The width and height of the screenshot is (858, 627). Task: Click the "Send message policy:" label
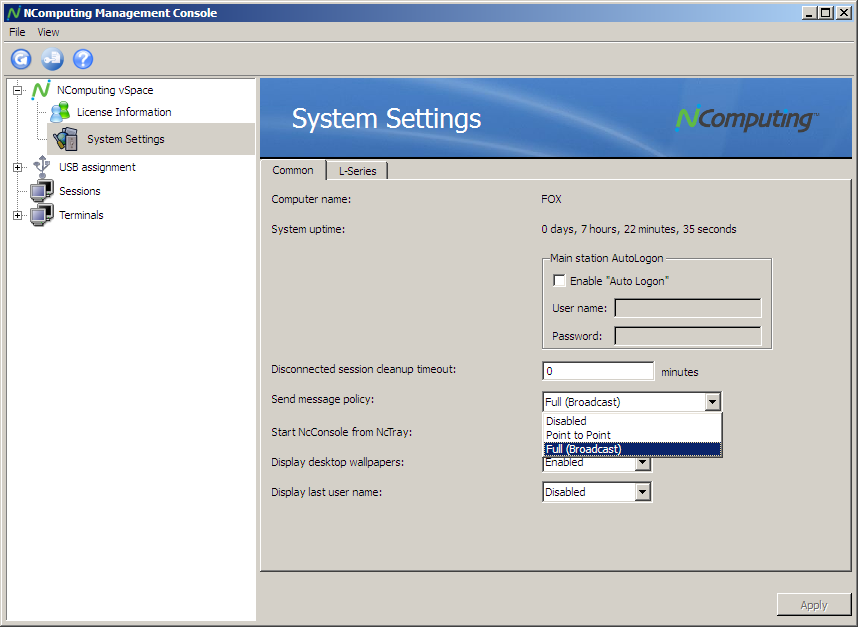pyautogui.click(x=323, y=399)
